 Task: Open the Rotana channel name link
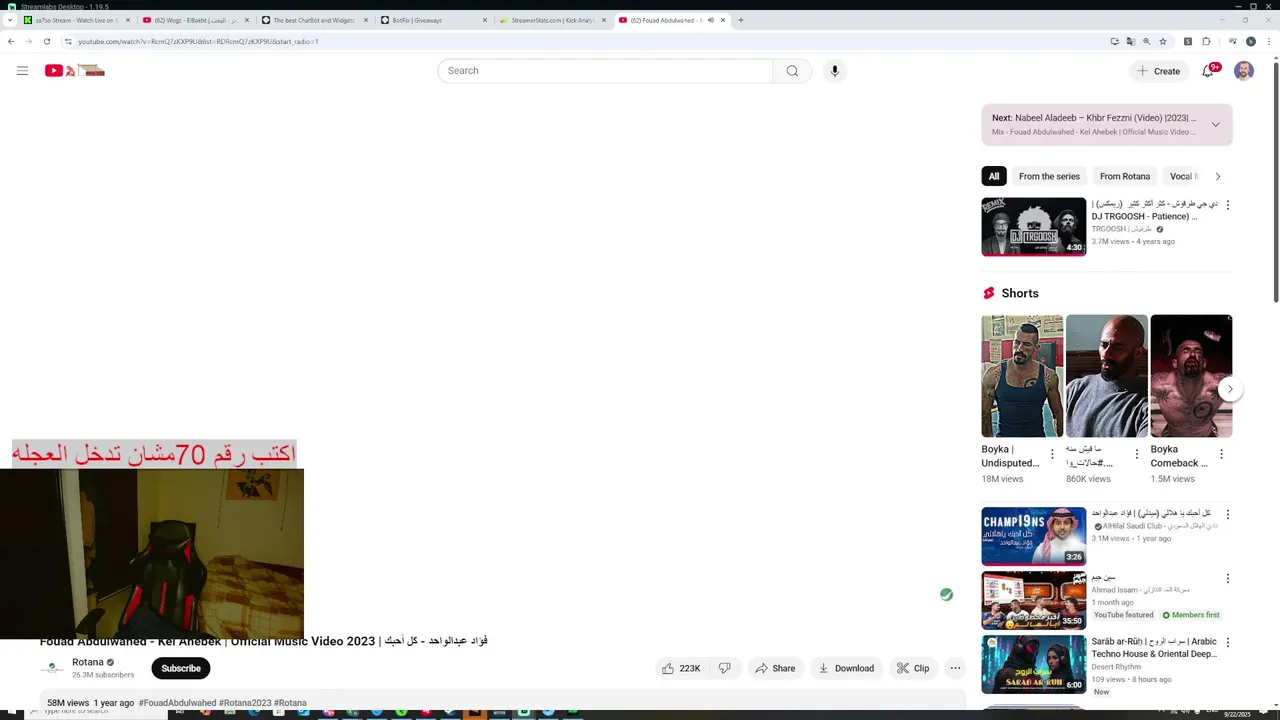click(x=88, y=662)
